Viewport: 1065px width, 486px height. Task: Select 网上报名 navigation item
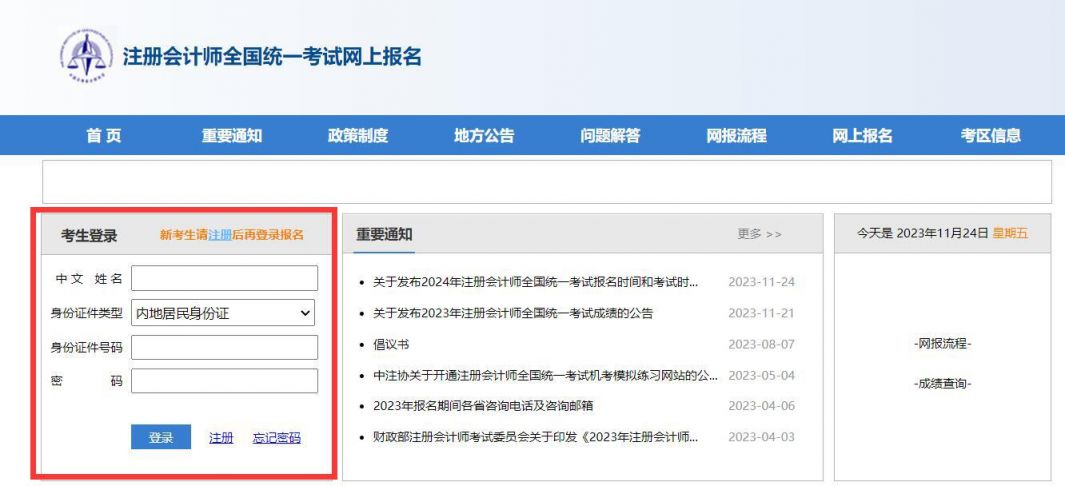click(x=863, y=136)
